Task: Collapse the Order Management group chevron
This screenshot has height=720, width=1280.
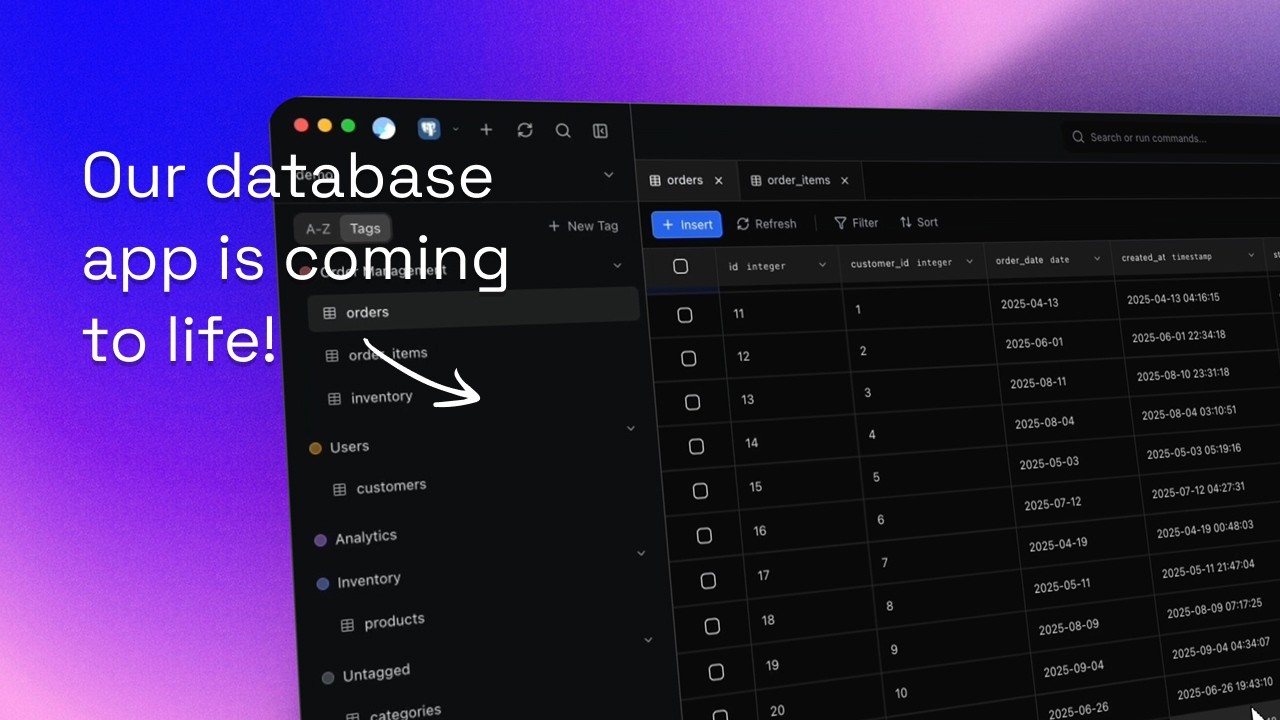Action: [x=617, y=266]
